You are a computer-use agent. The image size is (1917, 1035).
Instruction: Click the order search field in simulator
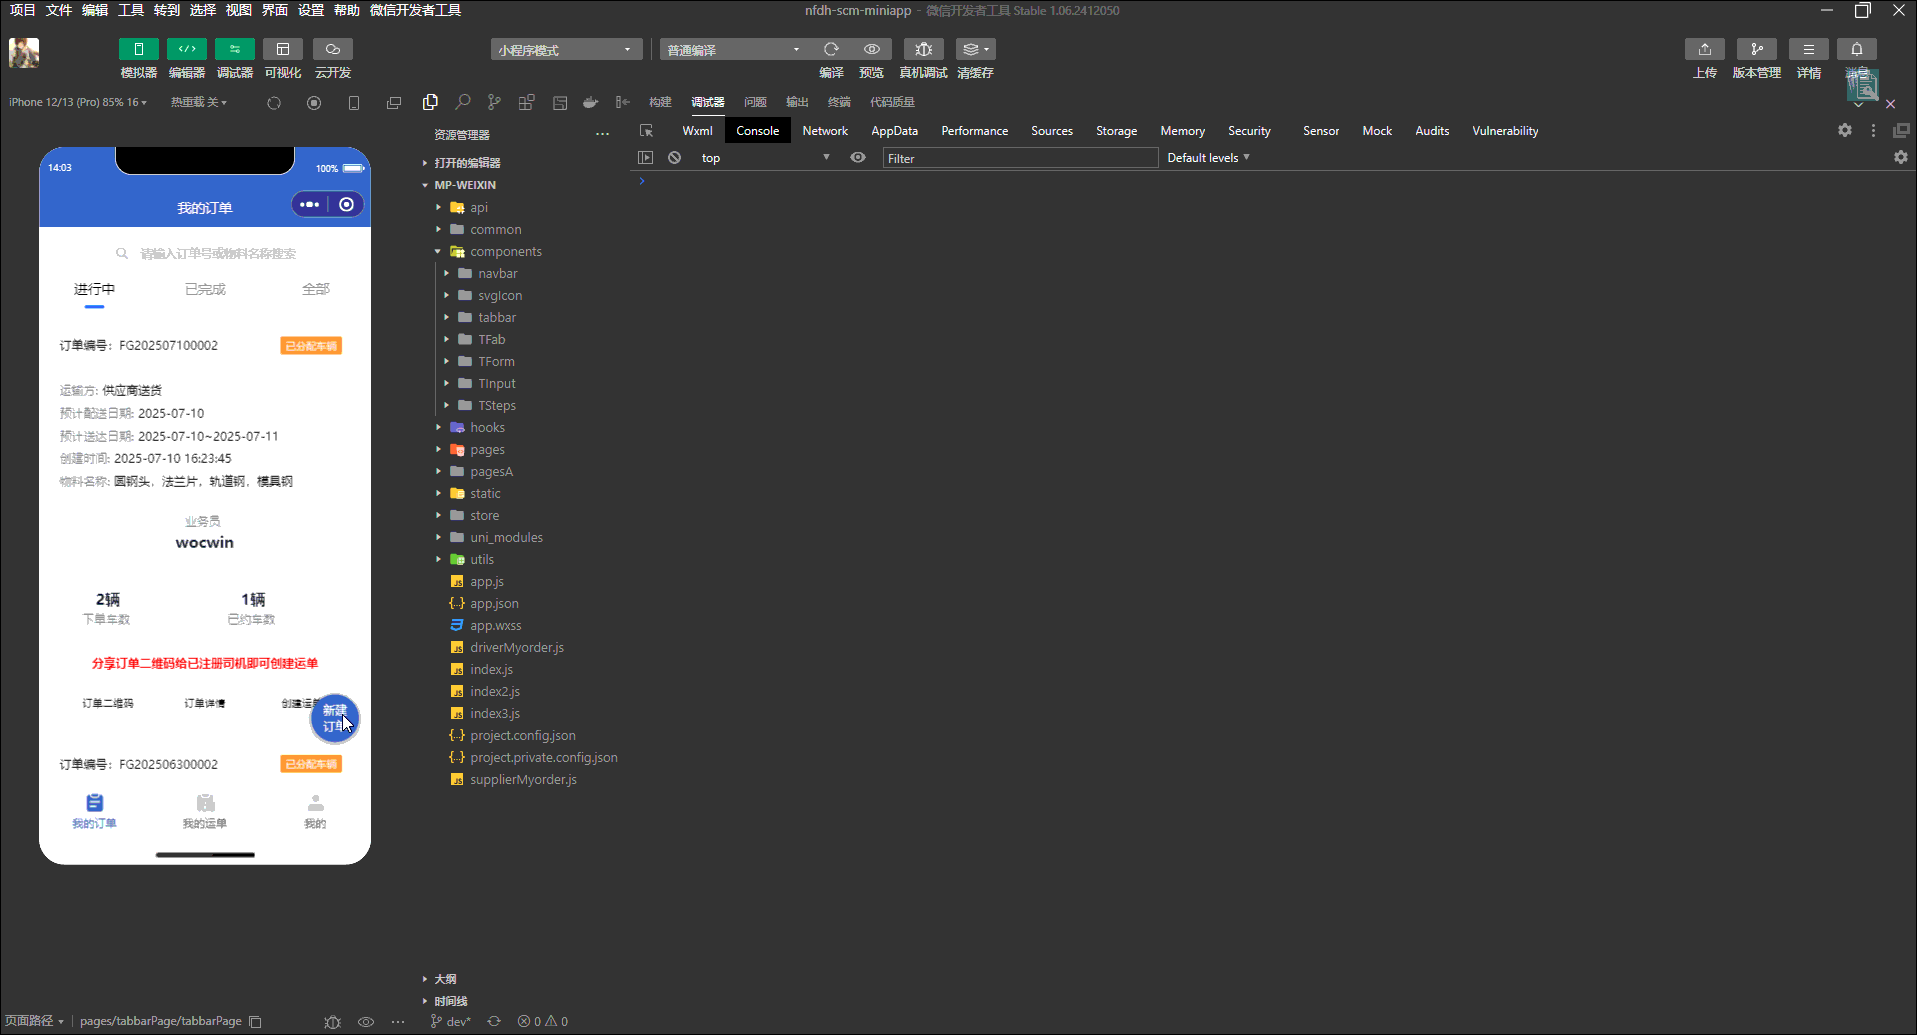pyautogui.click(x=206, y=253)
